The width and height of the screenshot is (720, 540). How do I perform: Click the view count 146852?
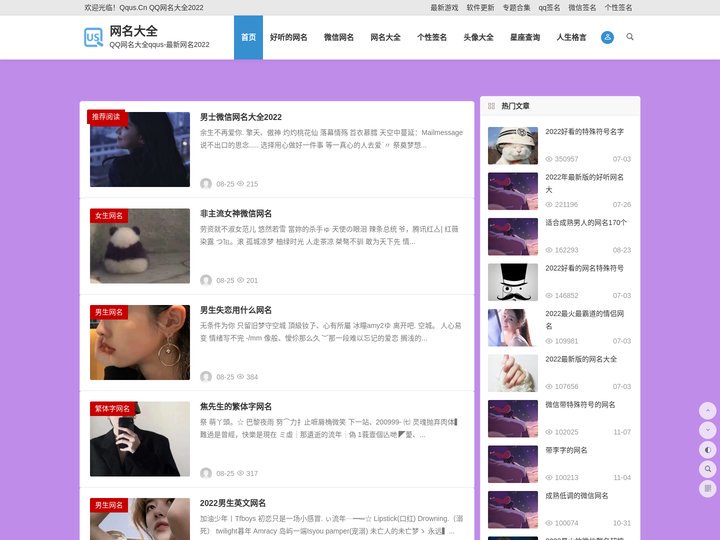566,295
